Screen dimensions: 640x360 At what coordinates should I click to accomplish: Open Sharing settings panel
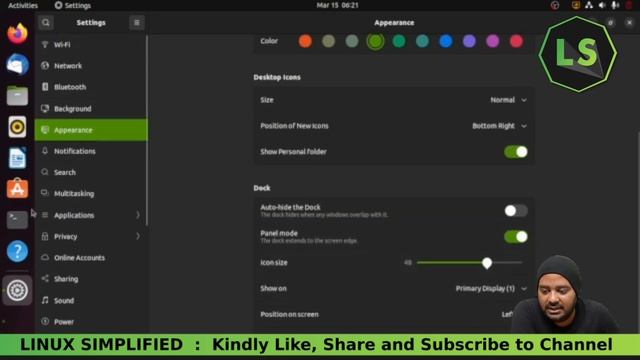point(91,278)
